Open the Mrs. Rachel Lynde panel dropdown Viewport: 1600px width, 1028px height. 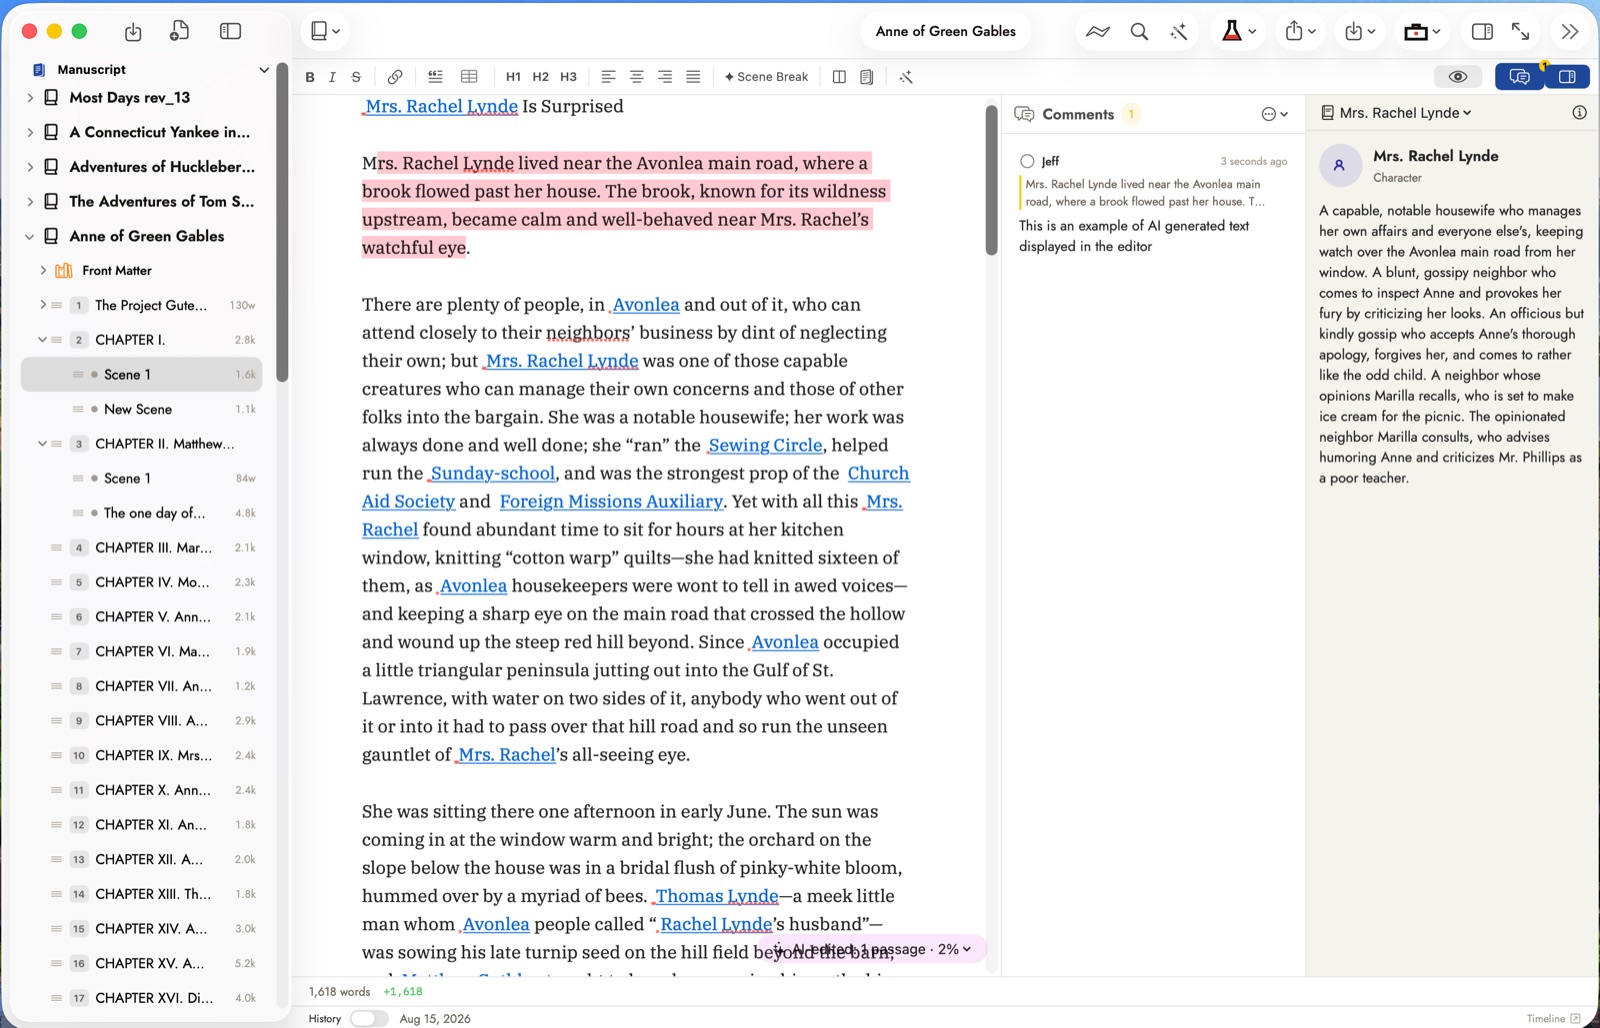tap(1397, 113)
